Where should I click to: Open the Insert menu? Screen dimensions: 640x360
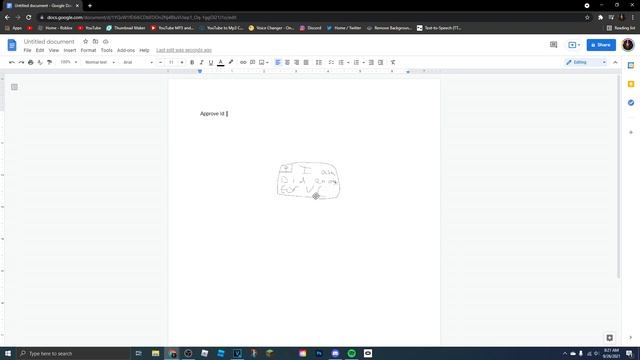70,50
